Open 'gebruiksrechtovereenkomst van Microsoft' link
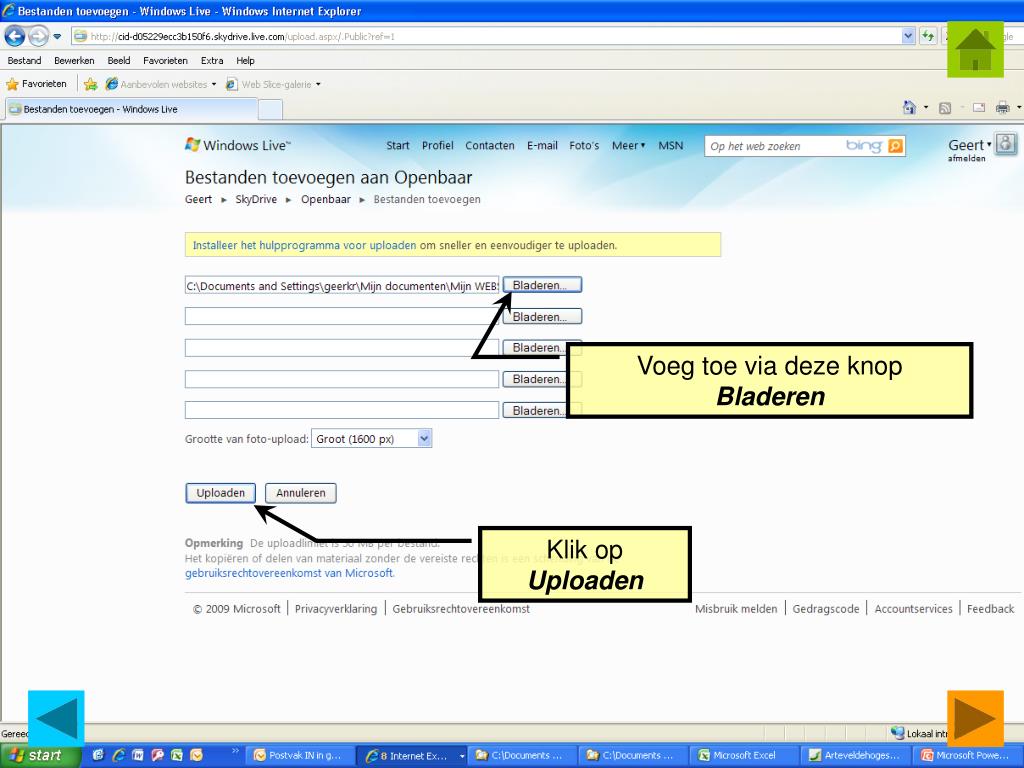 tap(289, 573)
